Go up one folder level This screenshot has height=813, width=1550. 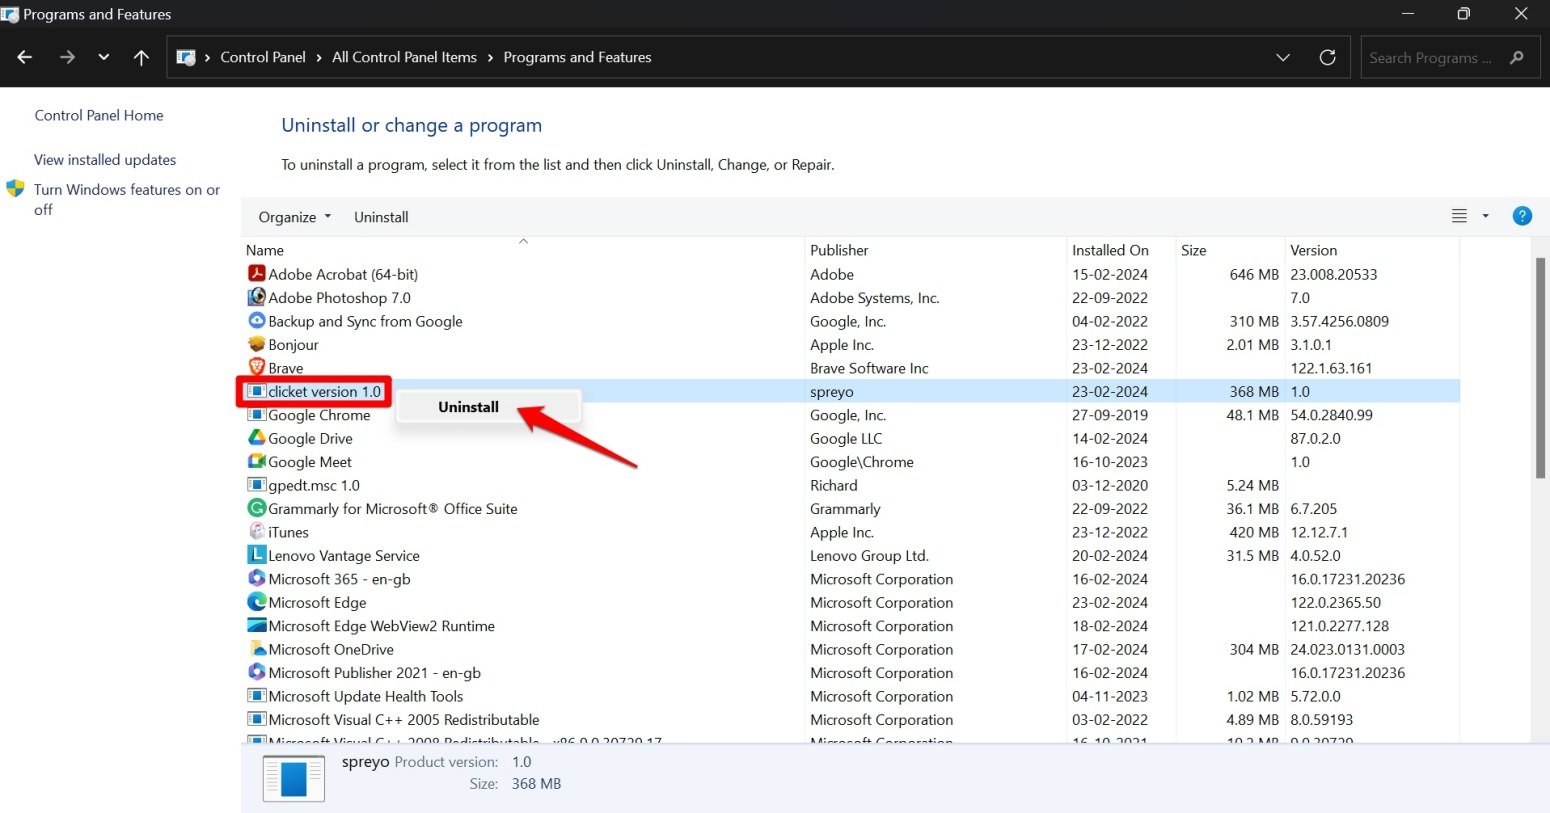141,58
